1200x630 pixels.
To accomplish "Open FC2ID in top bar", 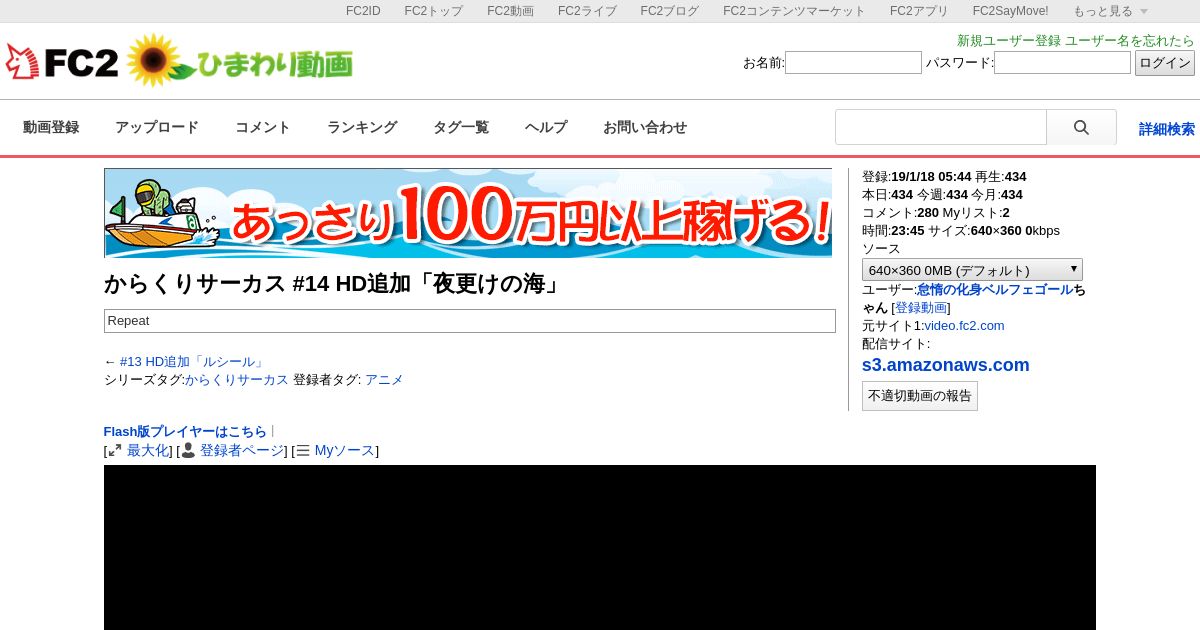I will click(x=363, y=11).
